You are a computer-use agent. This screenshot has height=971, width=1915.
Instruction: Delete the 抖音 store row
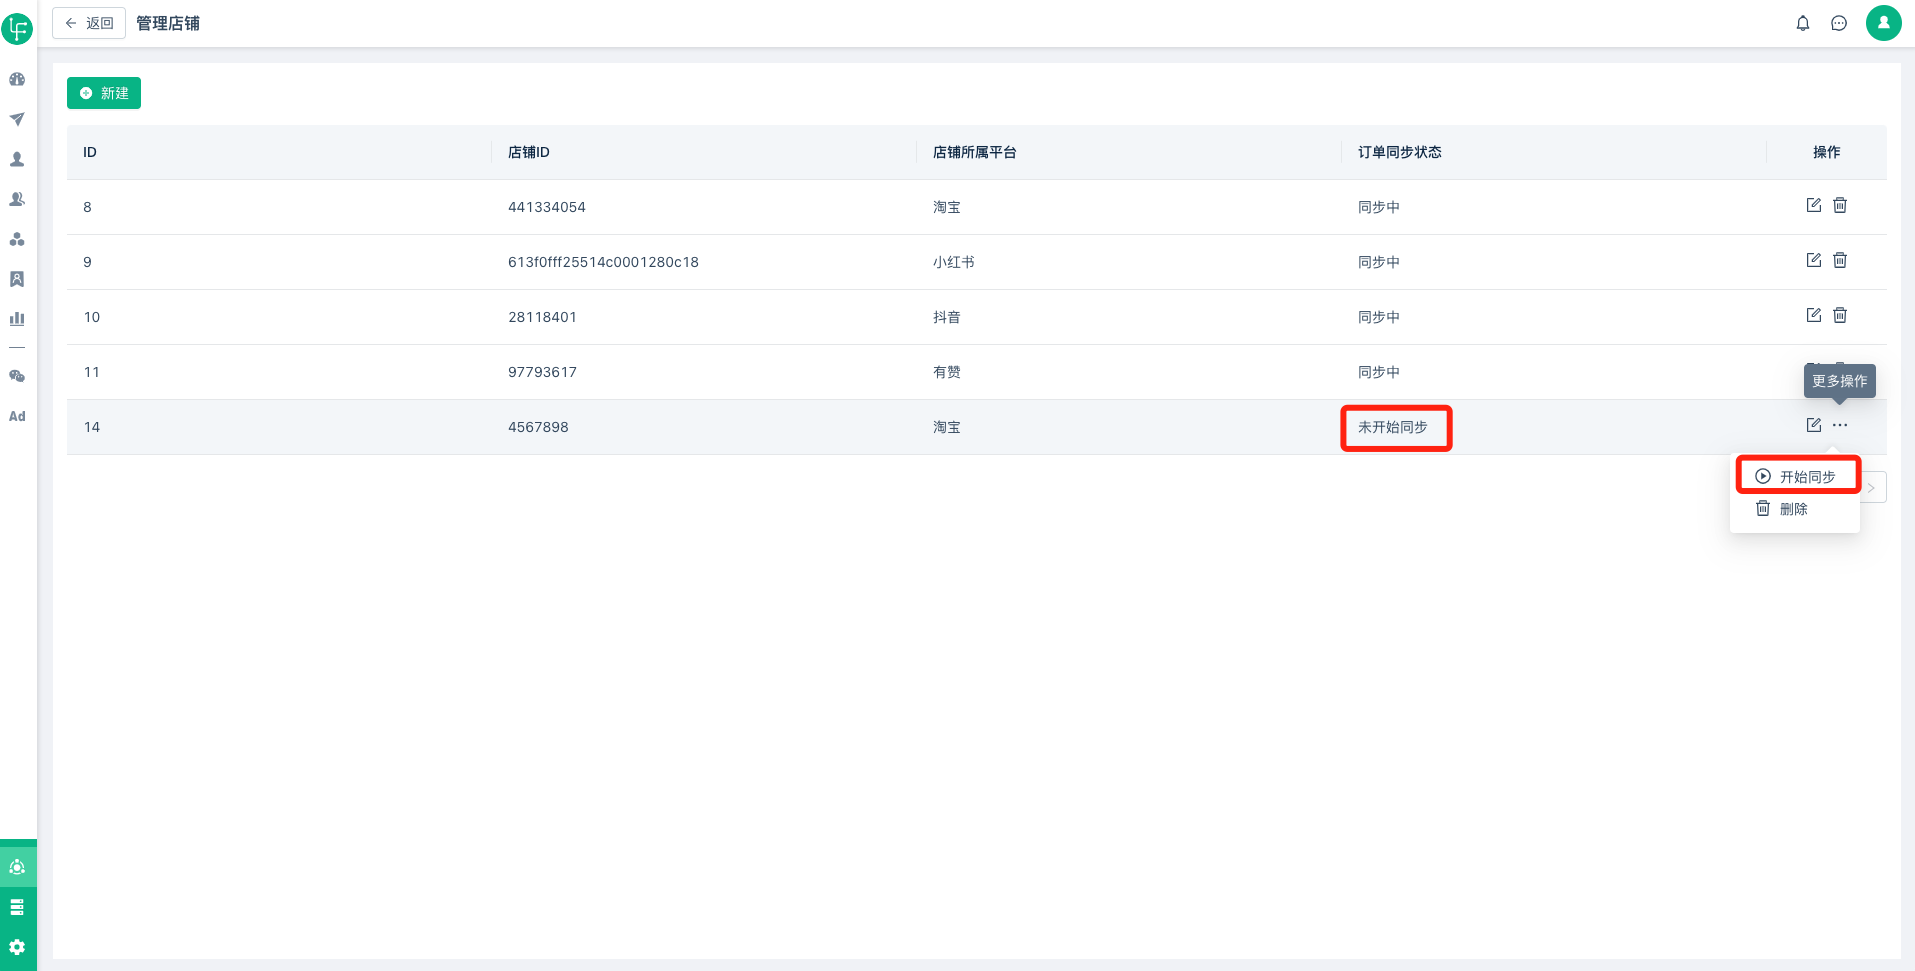tap(1840, 315)
